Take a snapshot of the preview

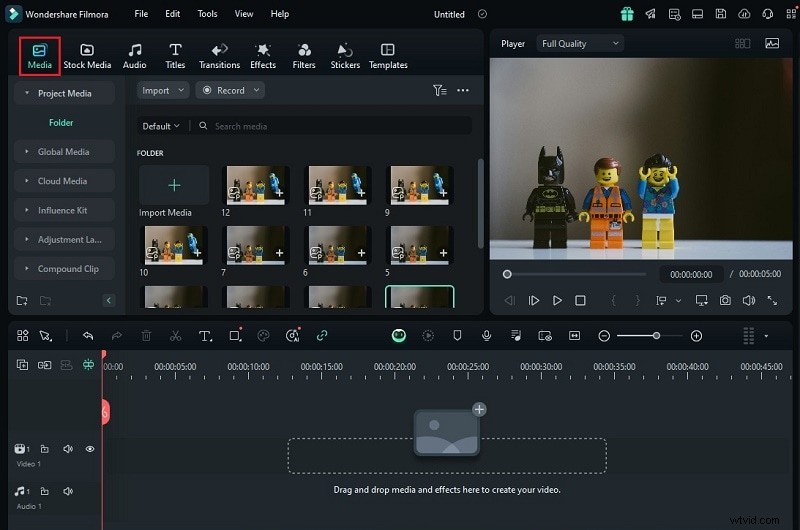click(725, 300)
